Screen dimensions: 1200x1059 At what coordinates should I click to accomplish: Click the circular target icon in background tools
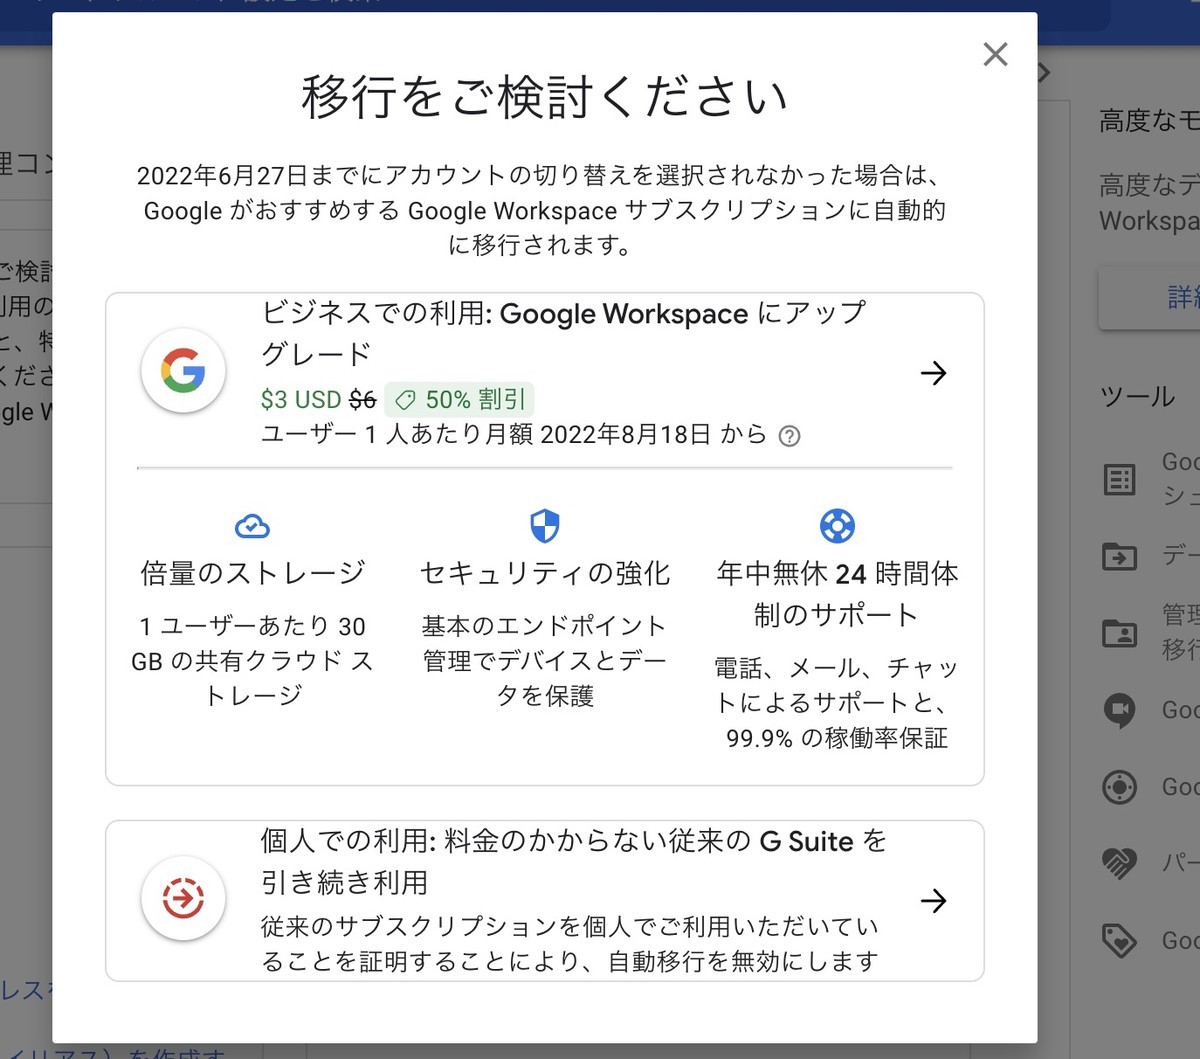coord(1119,787)
